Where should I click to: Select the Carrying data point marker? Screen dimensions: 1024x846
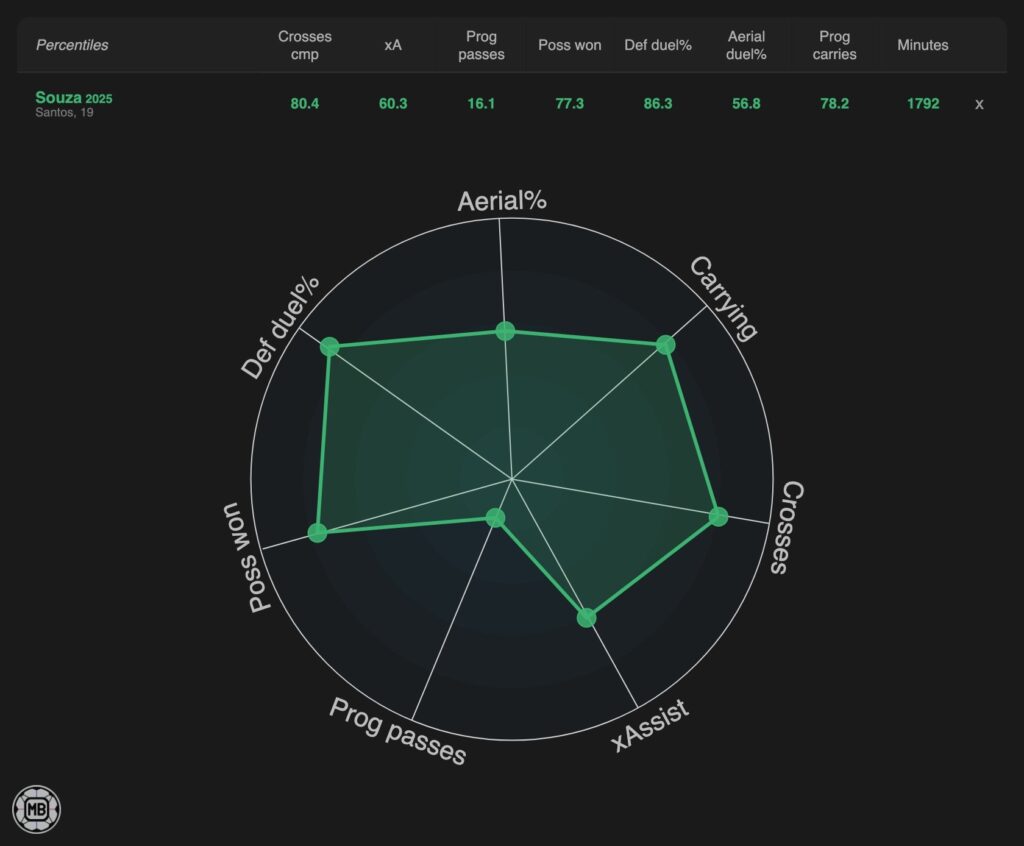point(665,345)
